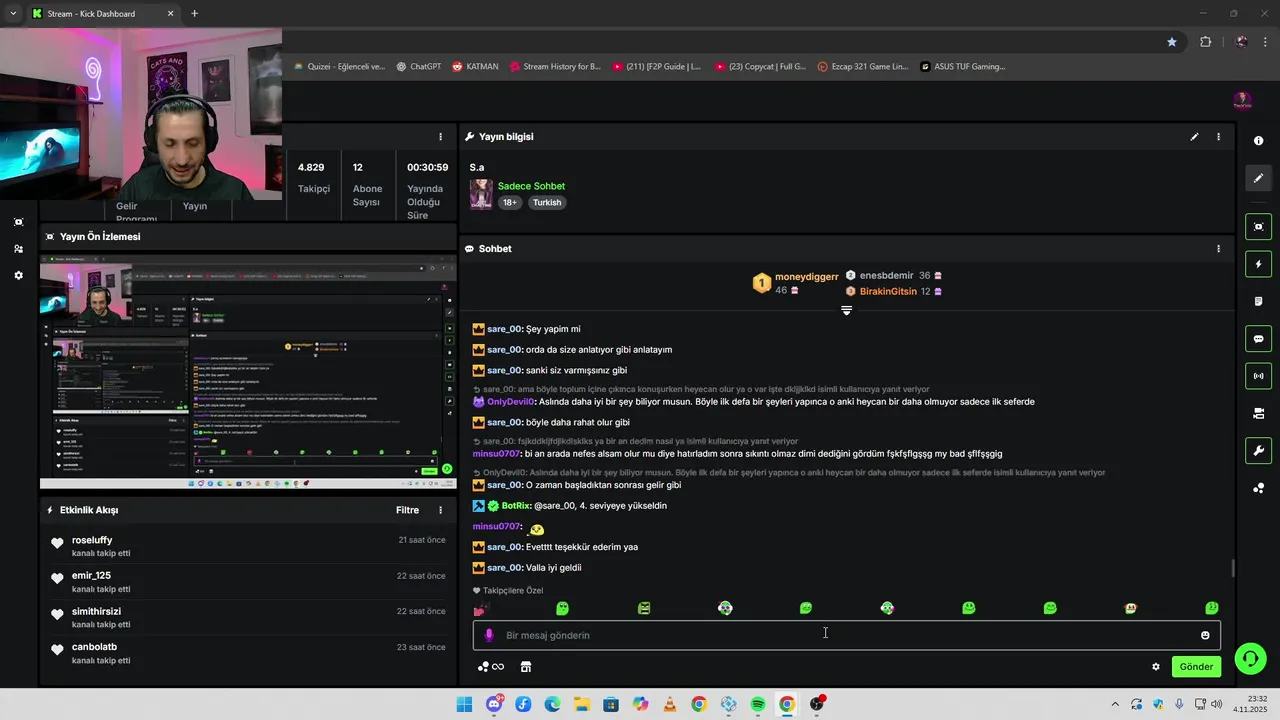Open the Ezcap 321 Game Link bookmark
1280x720 pixels.
tap(863, 67)
